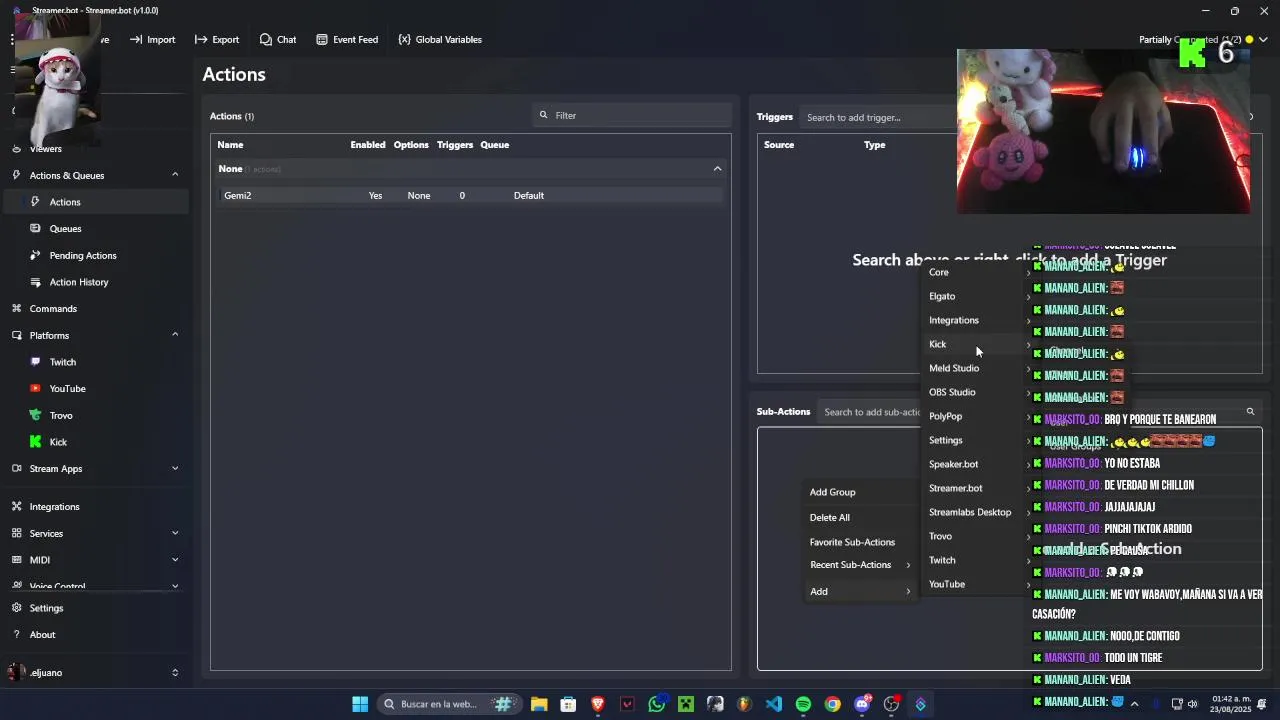
Task: Click the Triggers column header in actions
Action: pyautogui.click(x=454, y=145)
